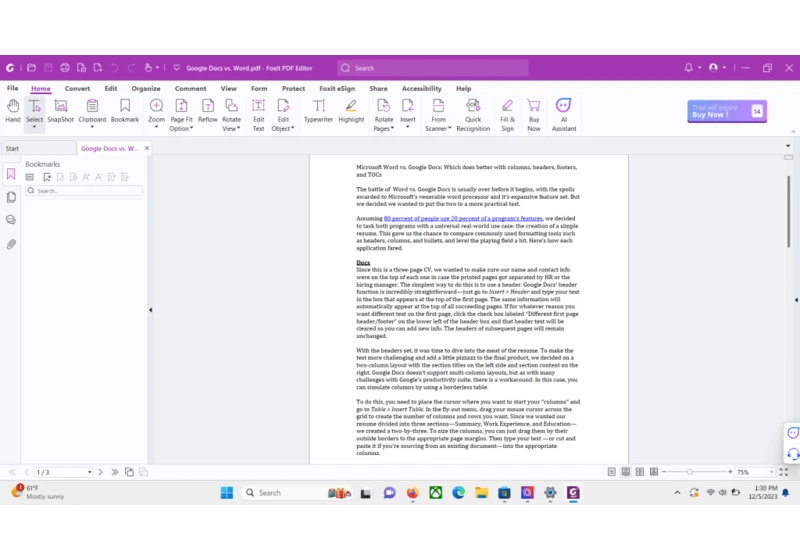The image size is (800, 560).
Task: Close the Google Docs vs. W... tab
Action: pos(147,148)
